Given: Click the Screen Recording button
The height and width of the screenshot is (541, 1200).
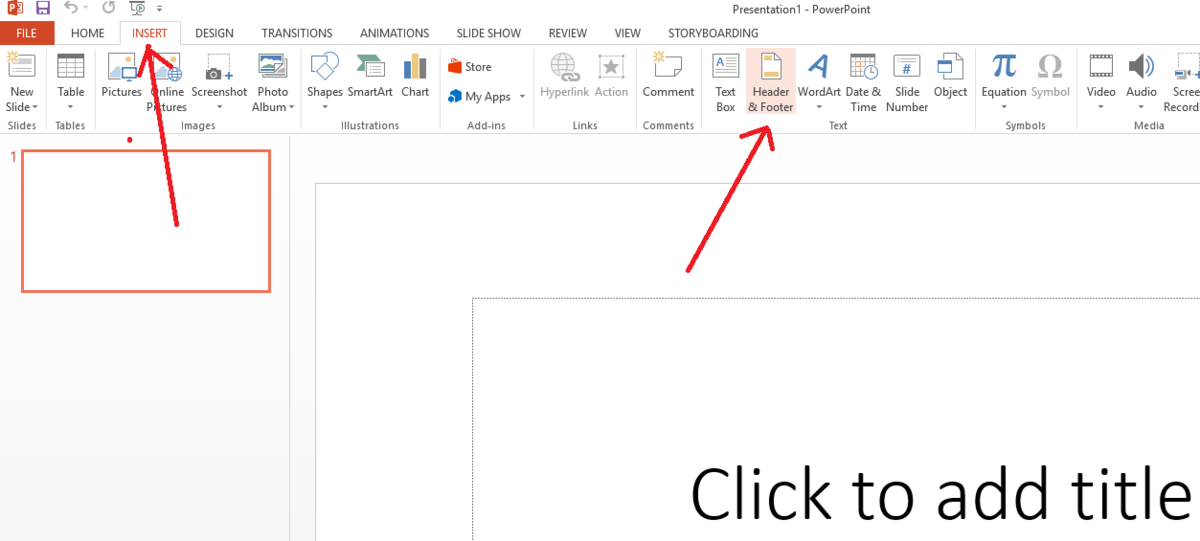Looking at the screenshot, I should click(x=1182, y=82).
